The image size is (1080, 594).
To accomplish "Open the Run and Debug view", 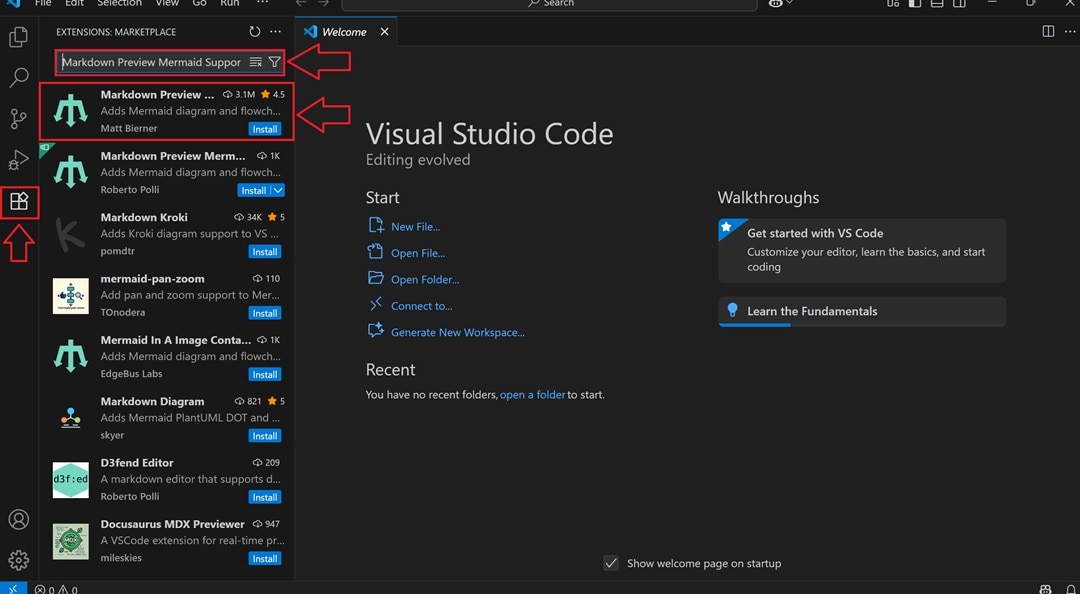I will (19, 159).
